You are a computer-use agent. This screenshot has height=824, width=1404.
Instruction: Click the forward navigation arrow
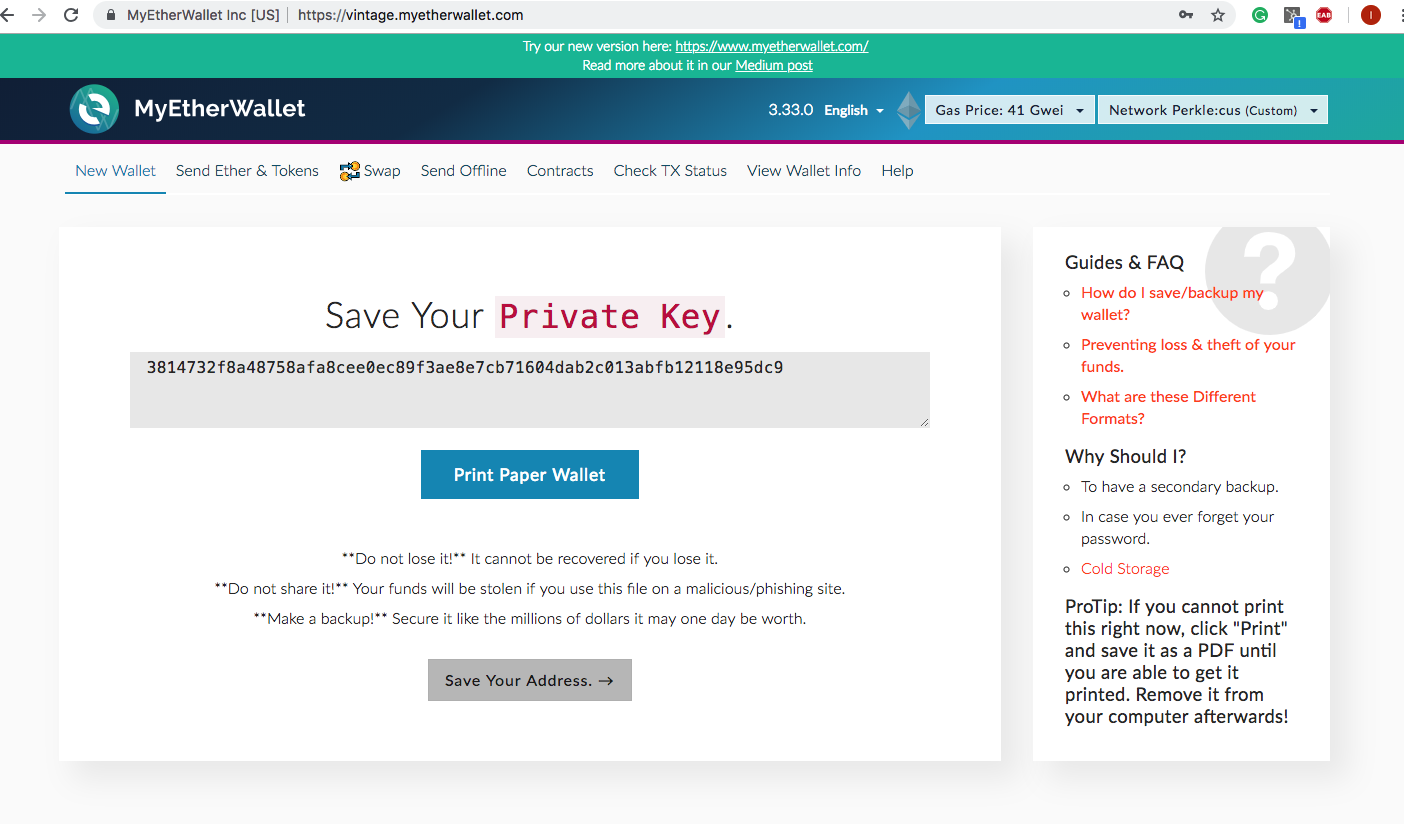click(39, 15)
